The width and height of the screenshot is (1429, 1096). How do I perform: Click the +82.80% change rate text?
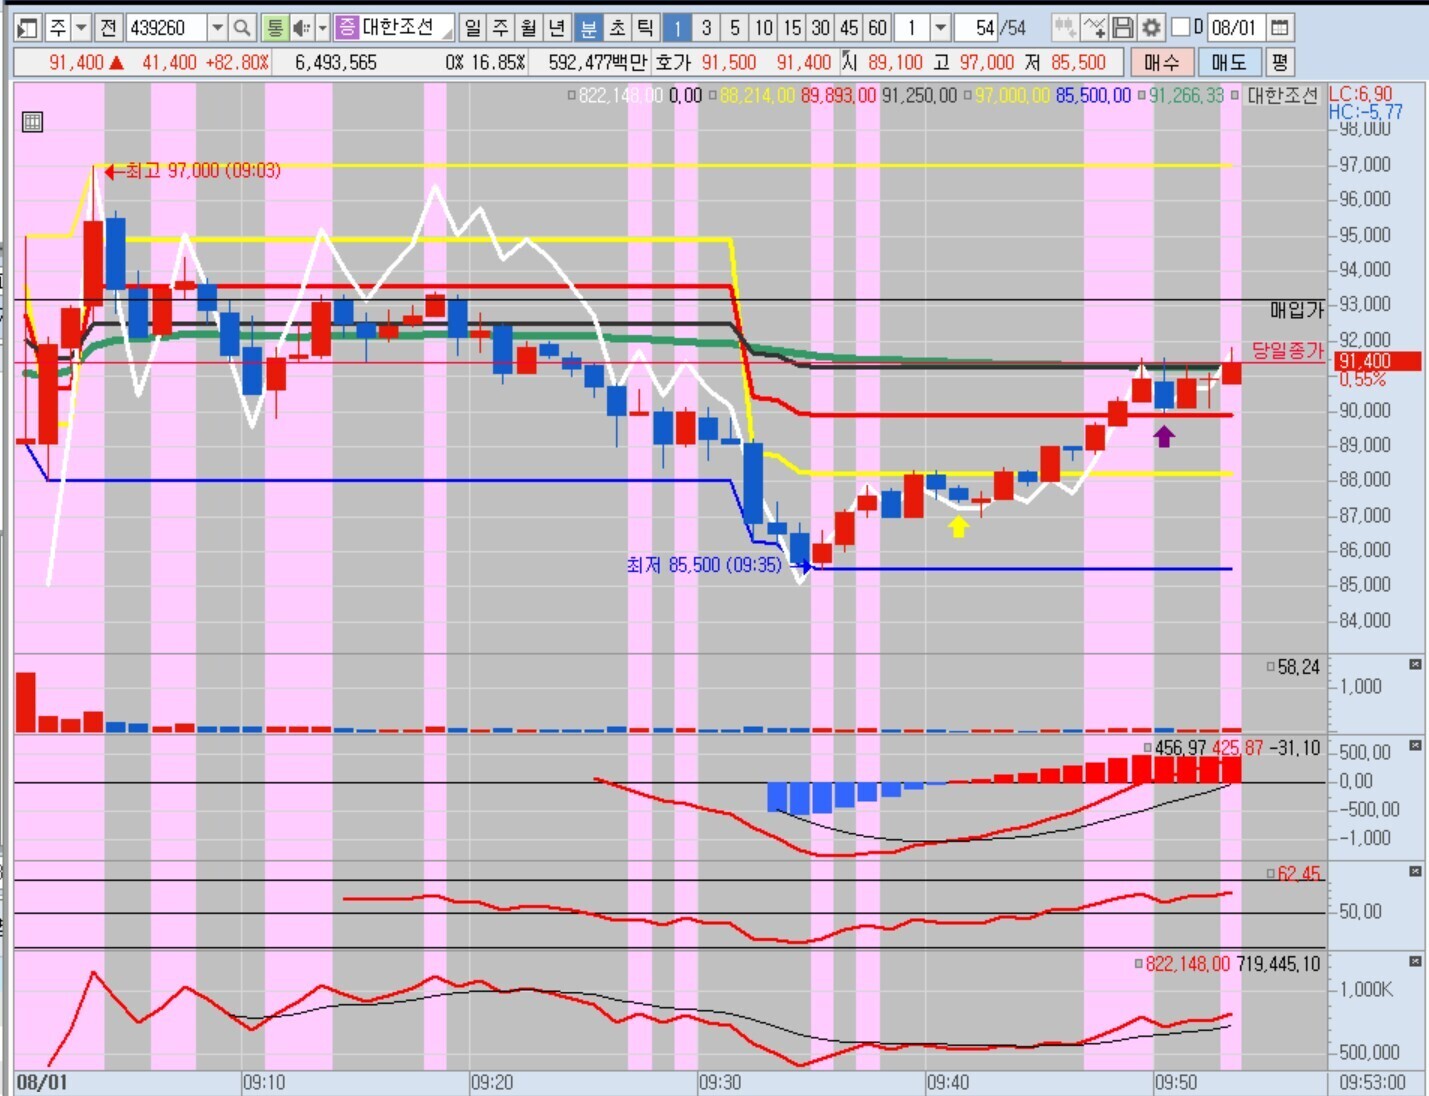tap(237, 62)
